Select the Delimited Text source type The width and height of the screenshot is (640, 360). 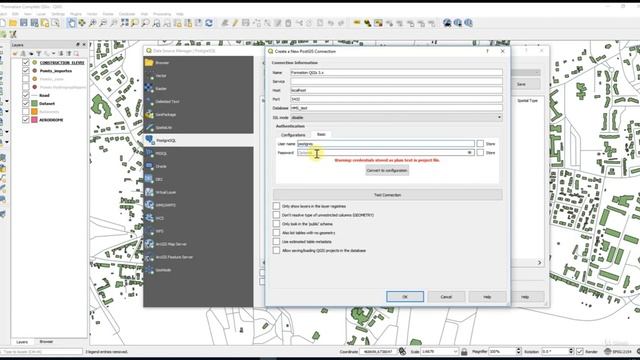198,102
